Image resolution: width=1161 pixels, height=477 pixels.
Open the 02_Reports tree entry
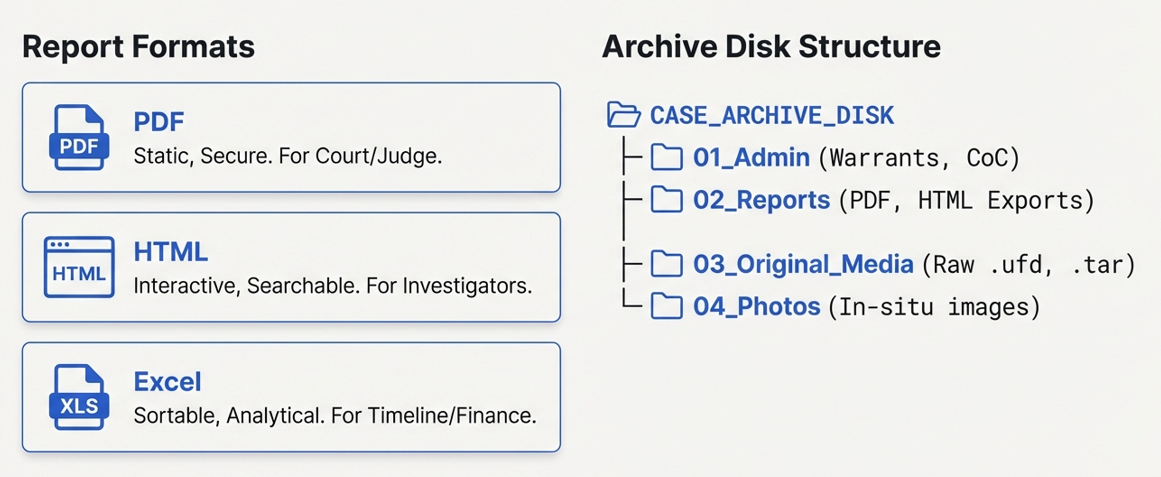pos(761,200)
